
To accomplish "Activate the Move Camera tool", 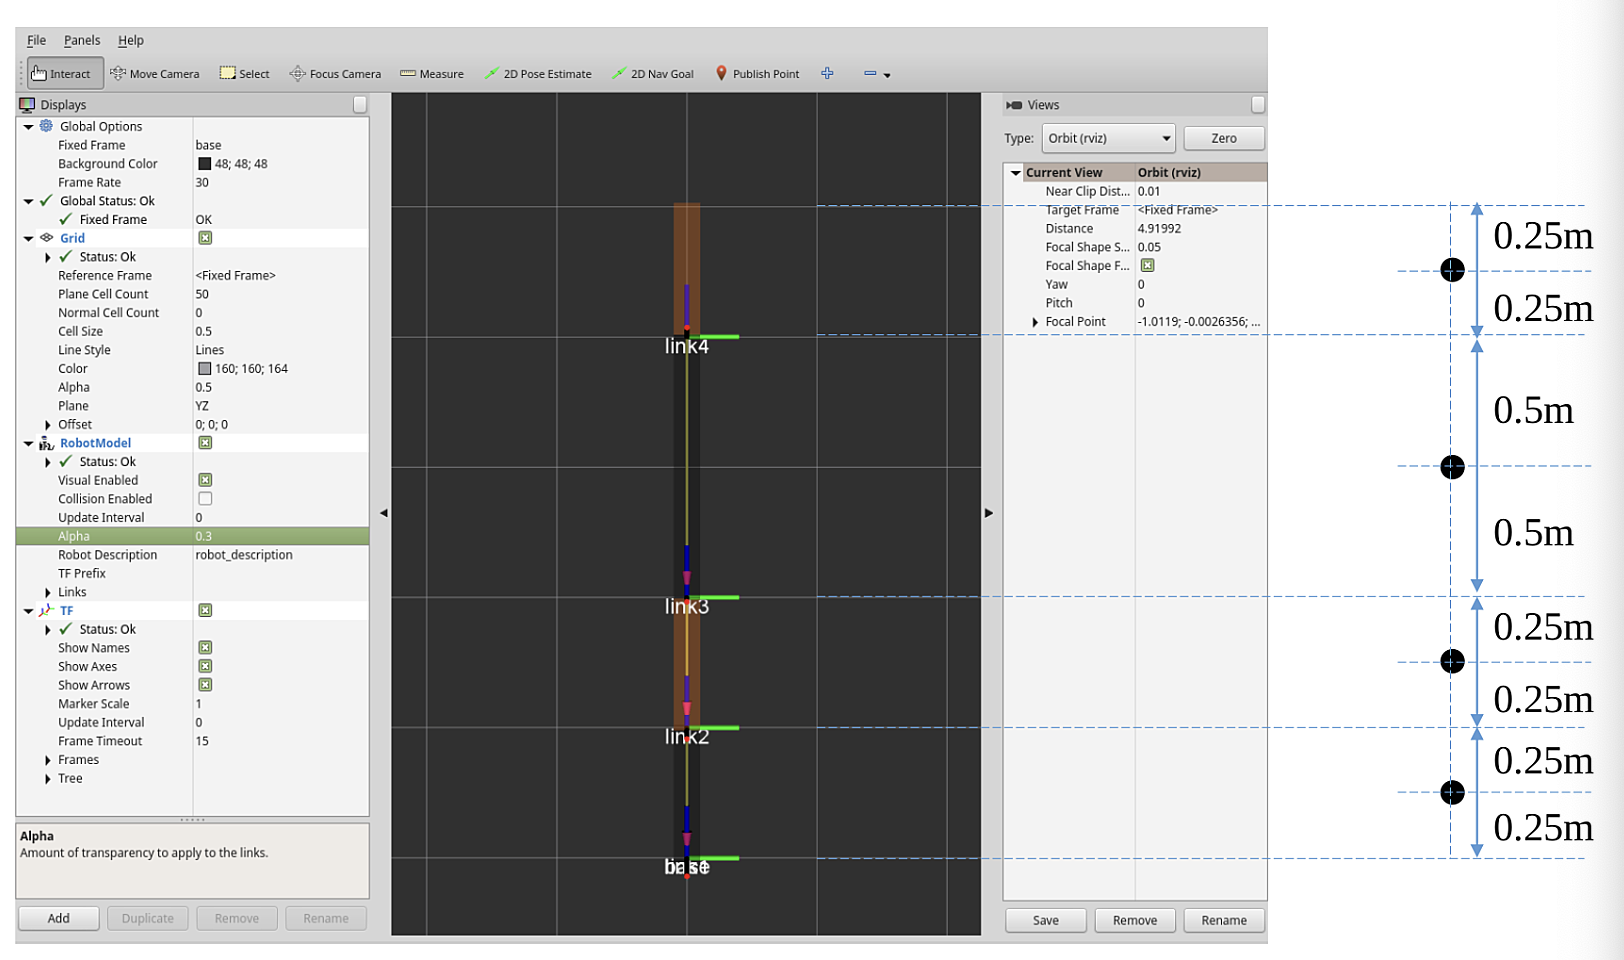I will (155, 74).
